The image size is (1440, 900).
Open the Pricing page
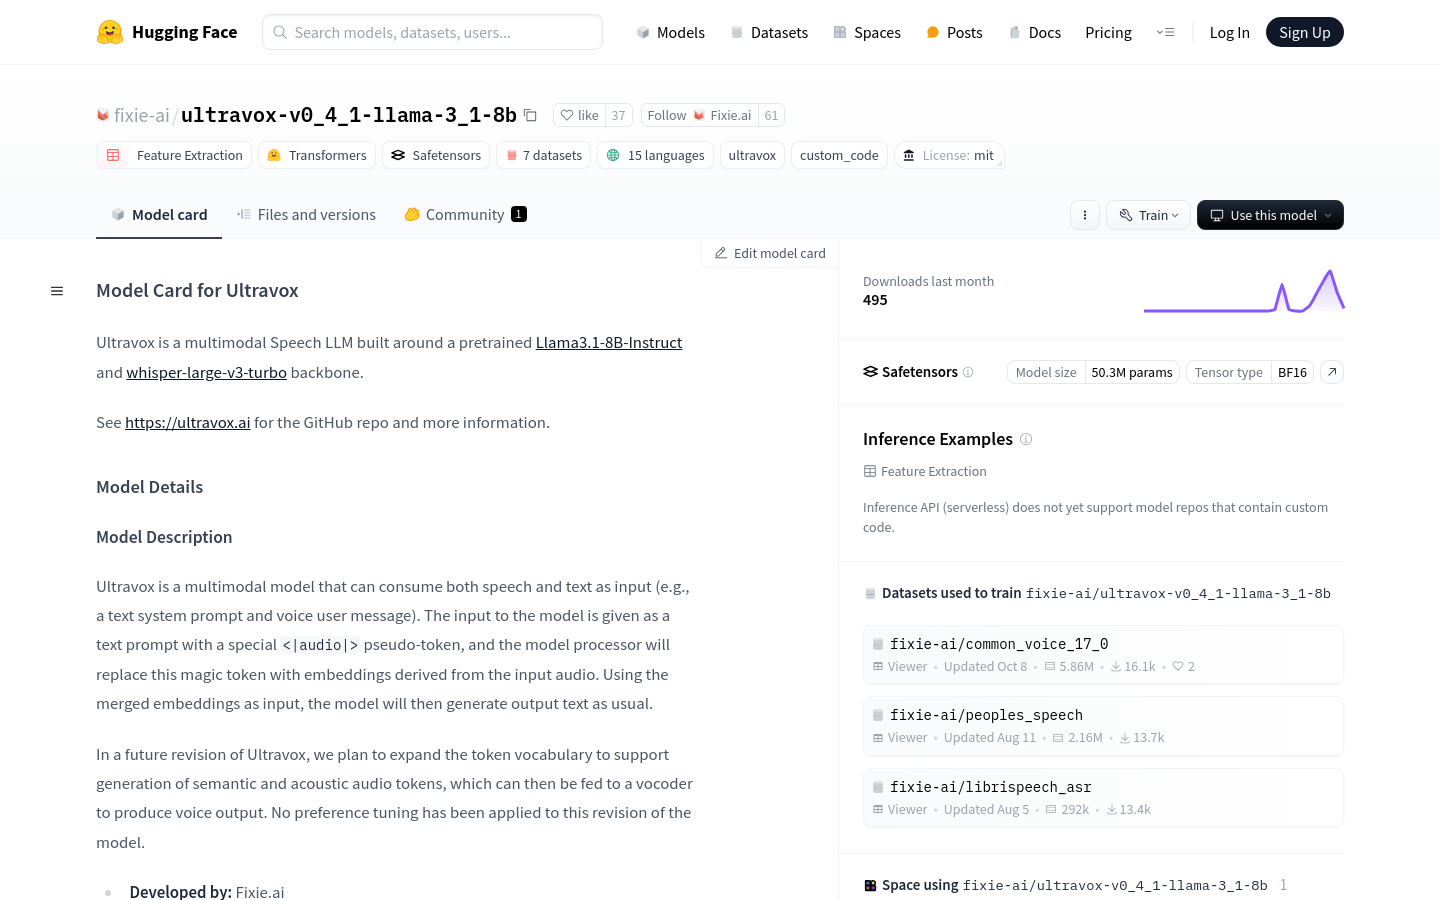[x=1108, y=32]
